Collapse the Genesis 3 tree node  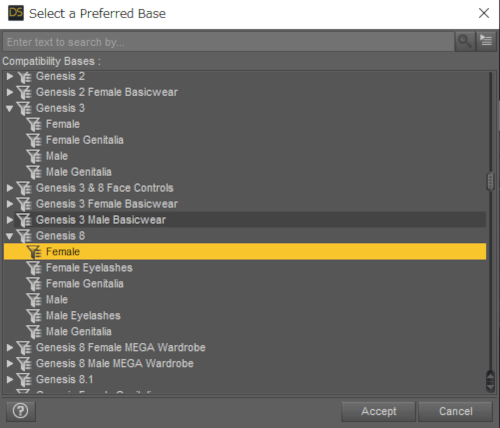point(10,108)
